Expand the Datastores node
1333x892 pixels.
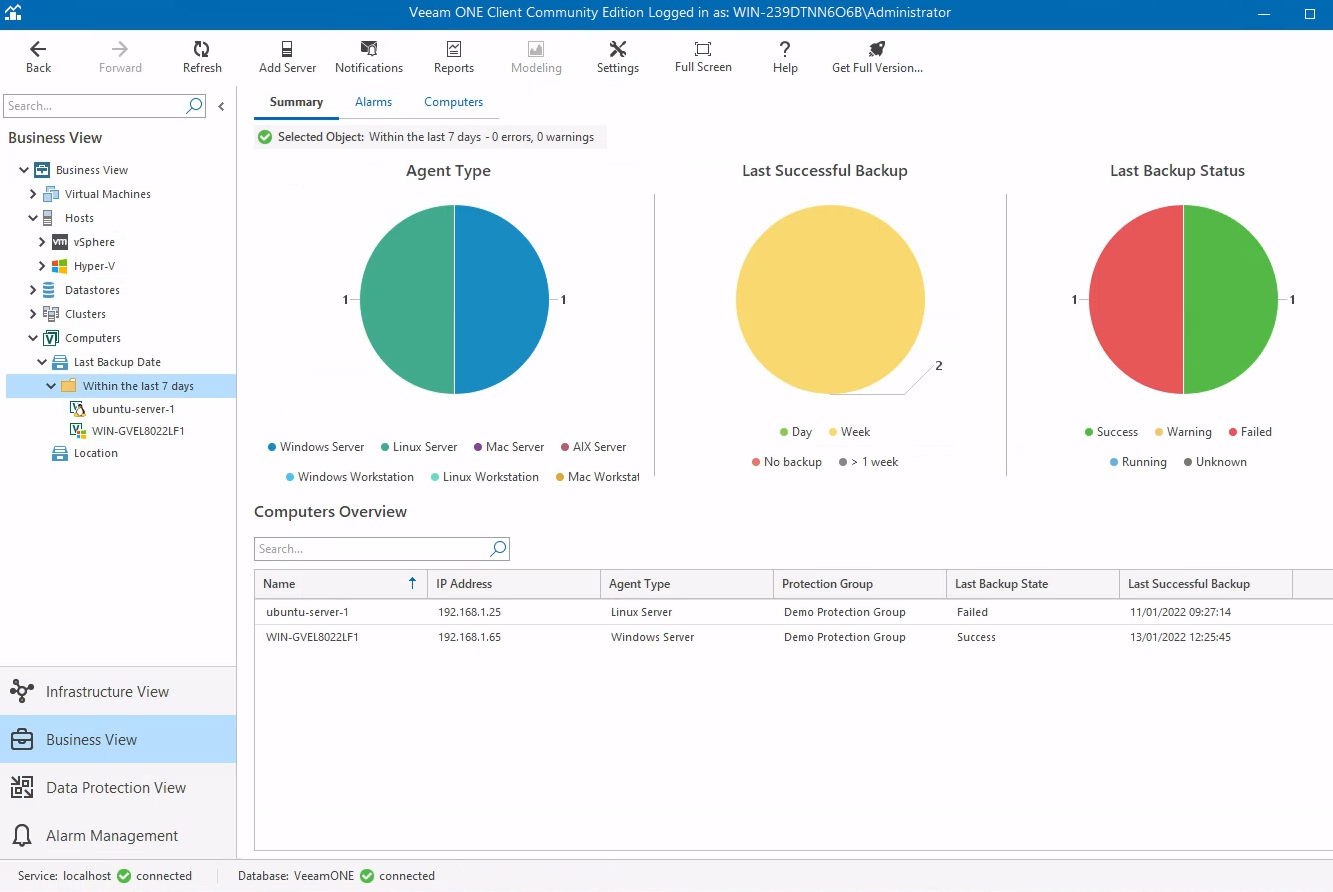coord(33,290)
